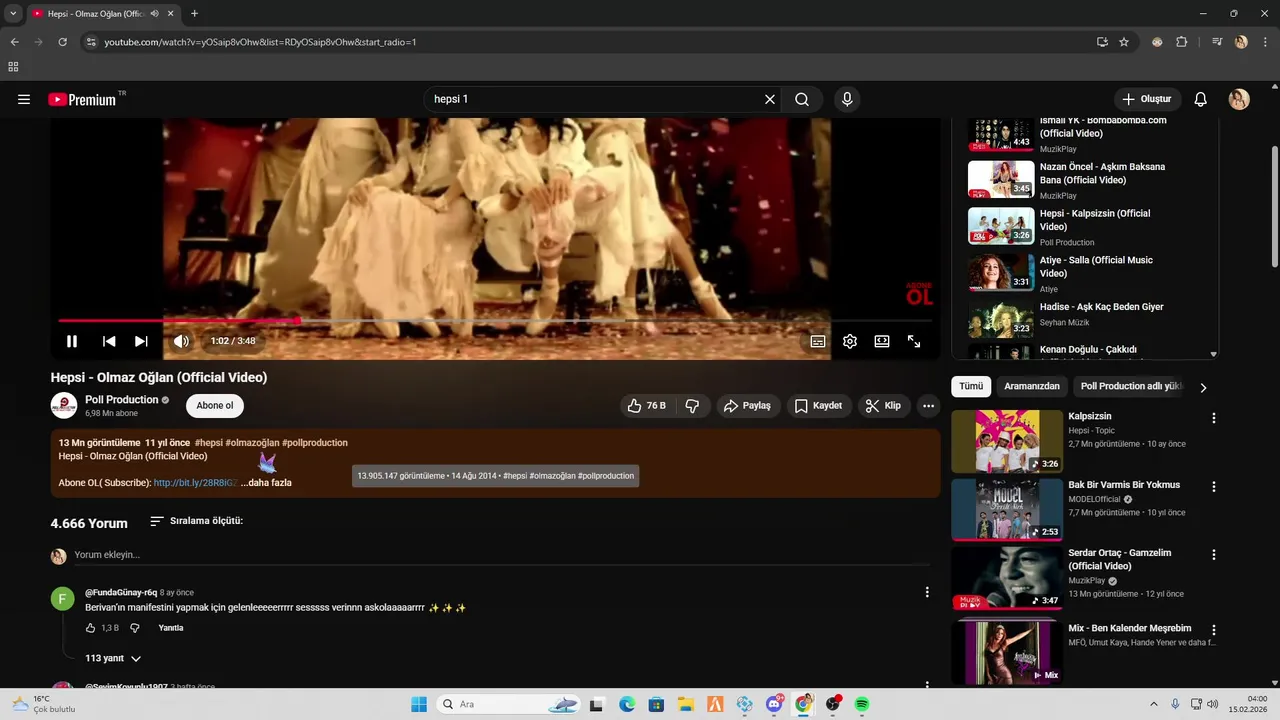
Task: Like FundaGünay's comment
Action: click(91, 628)
